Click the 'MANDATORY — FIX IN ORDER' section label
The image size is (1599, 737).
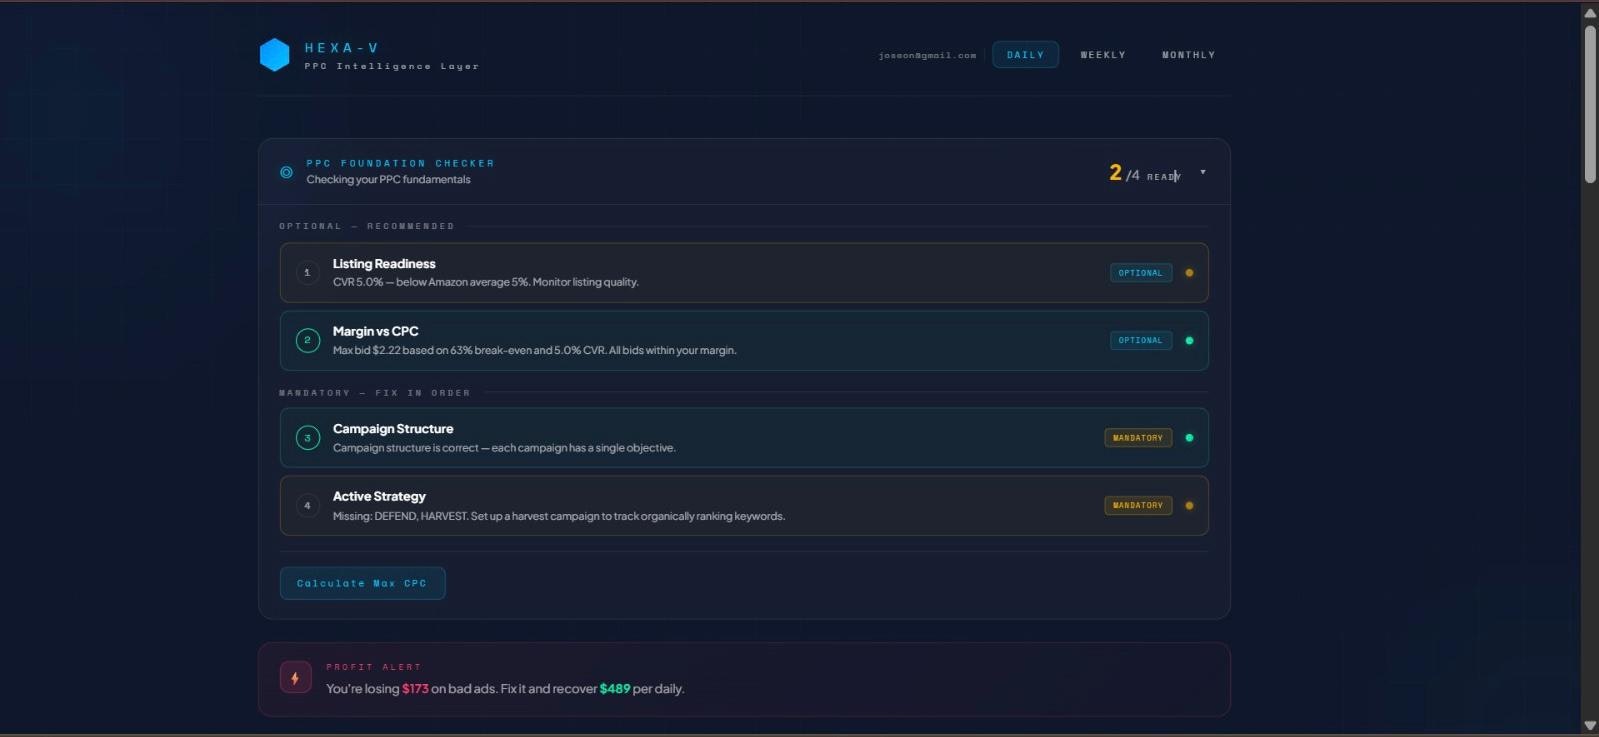pyautogui.click(x=375, y=393)
